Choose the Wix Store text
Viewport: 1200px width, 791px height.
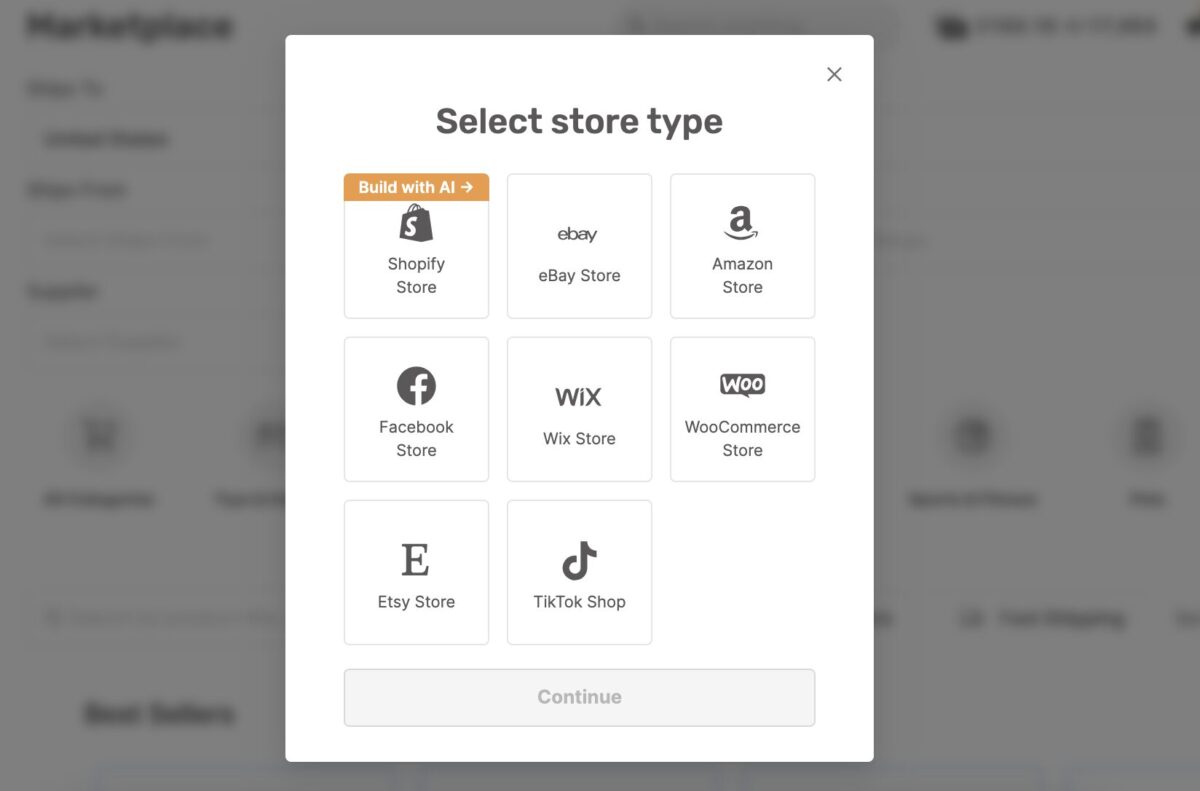pos(579,438)
